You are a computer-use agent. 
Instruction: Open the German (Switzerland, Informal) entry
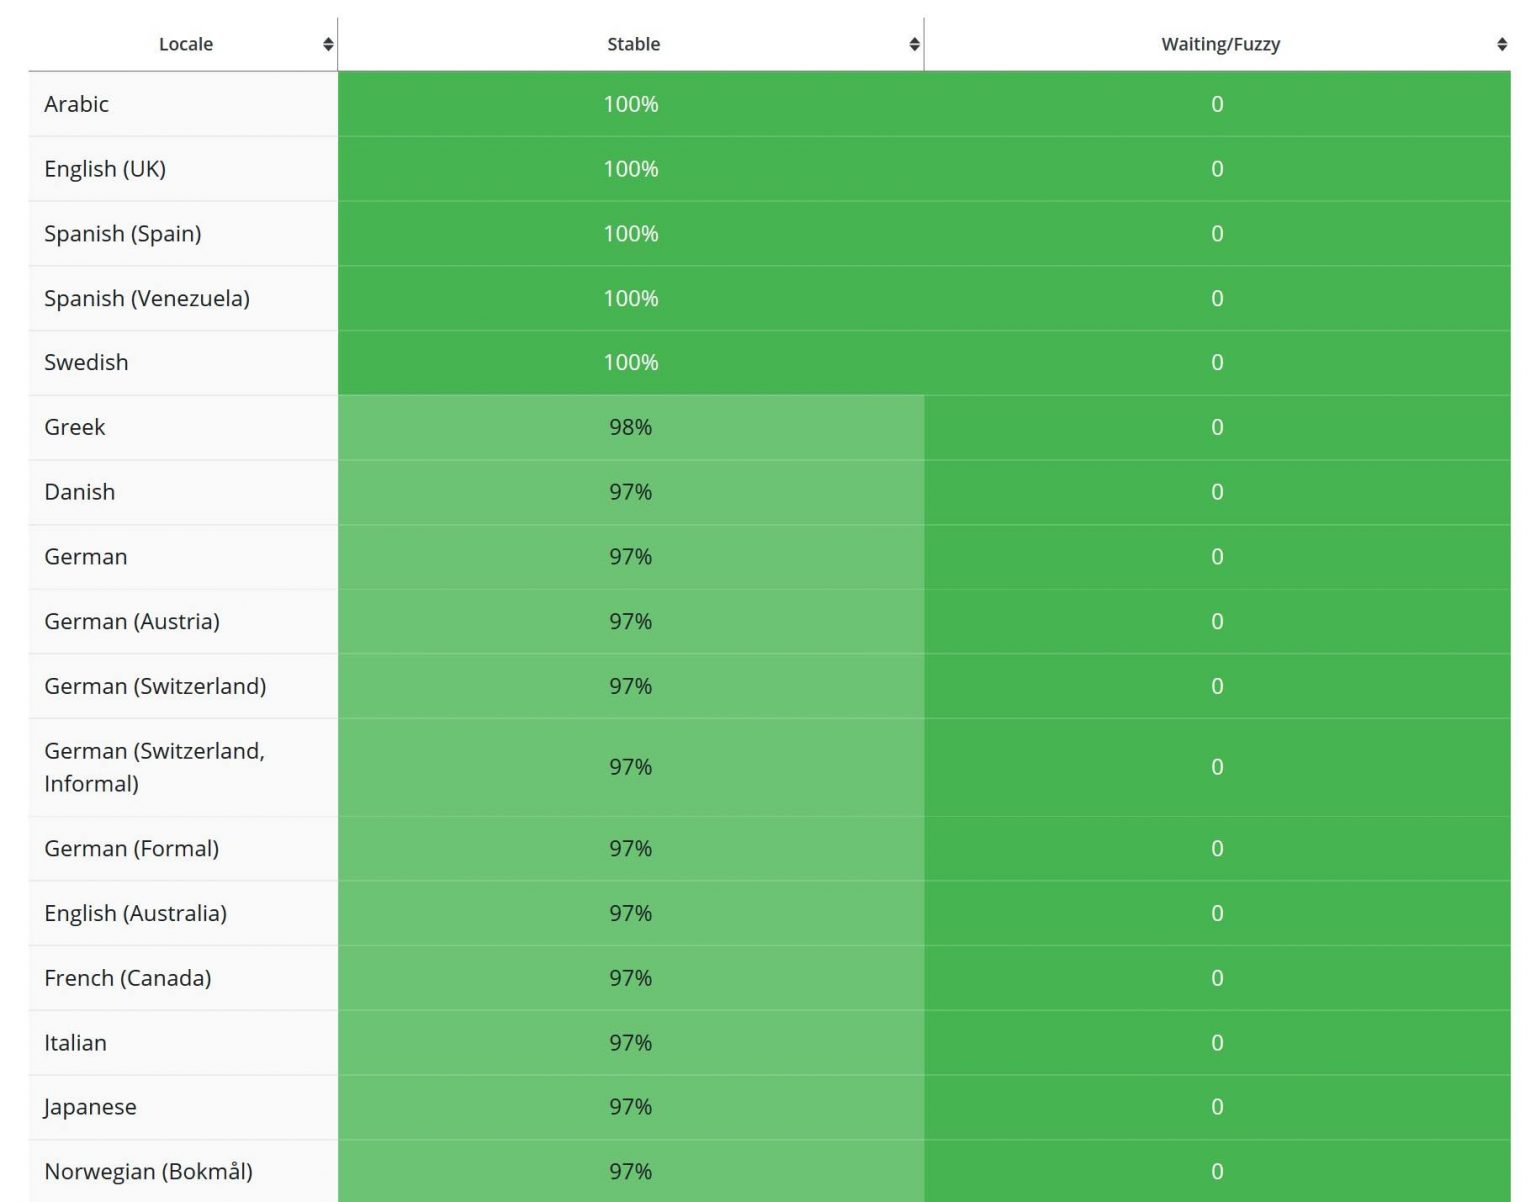click(155, 767)
